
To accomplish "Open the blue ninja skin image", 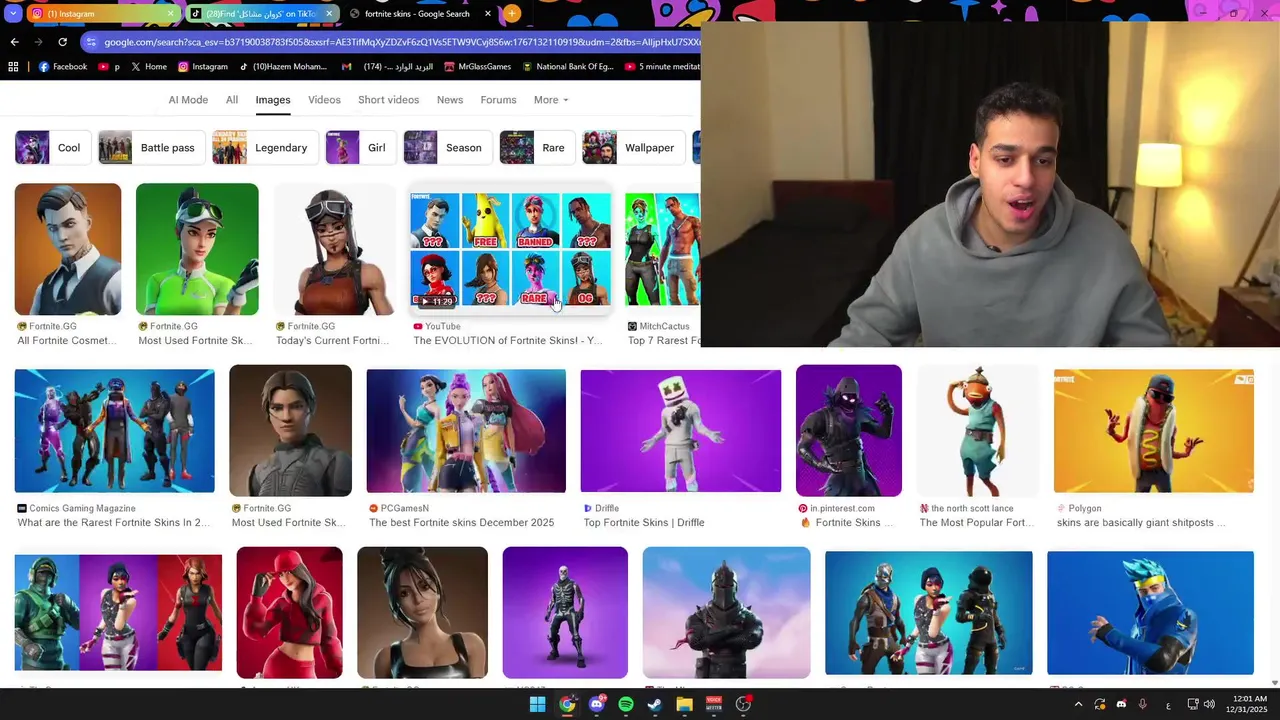I will pyautogui.click(x=1150, y=613).
